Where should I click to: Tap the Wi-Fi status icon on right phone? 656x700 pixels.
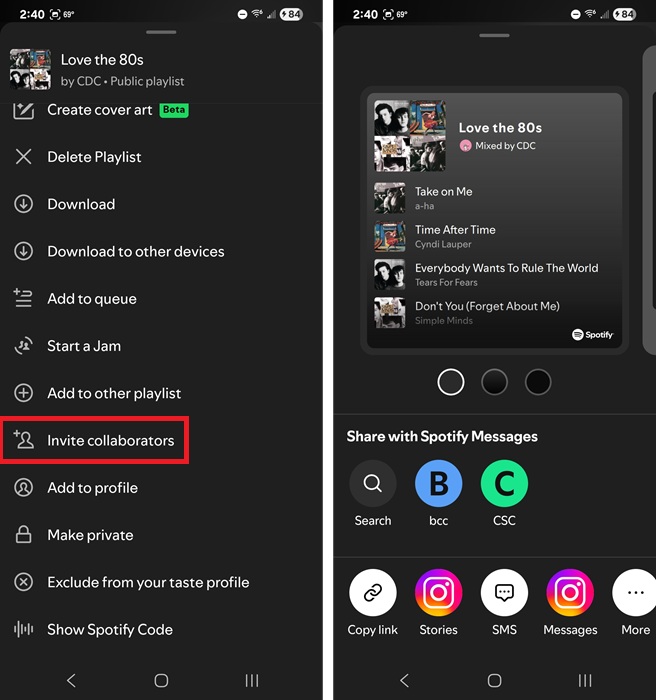[x=590, y=13]
